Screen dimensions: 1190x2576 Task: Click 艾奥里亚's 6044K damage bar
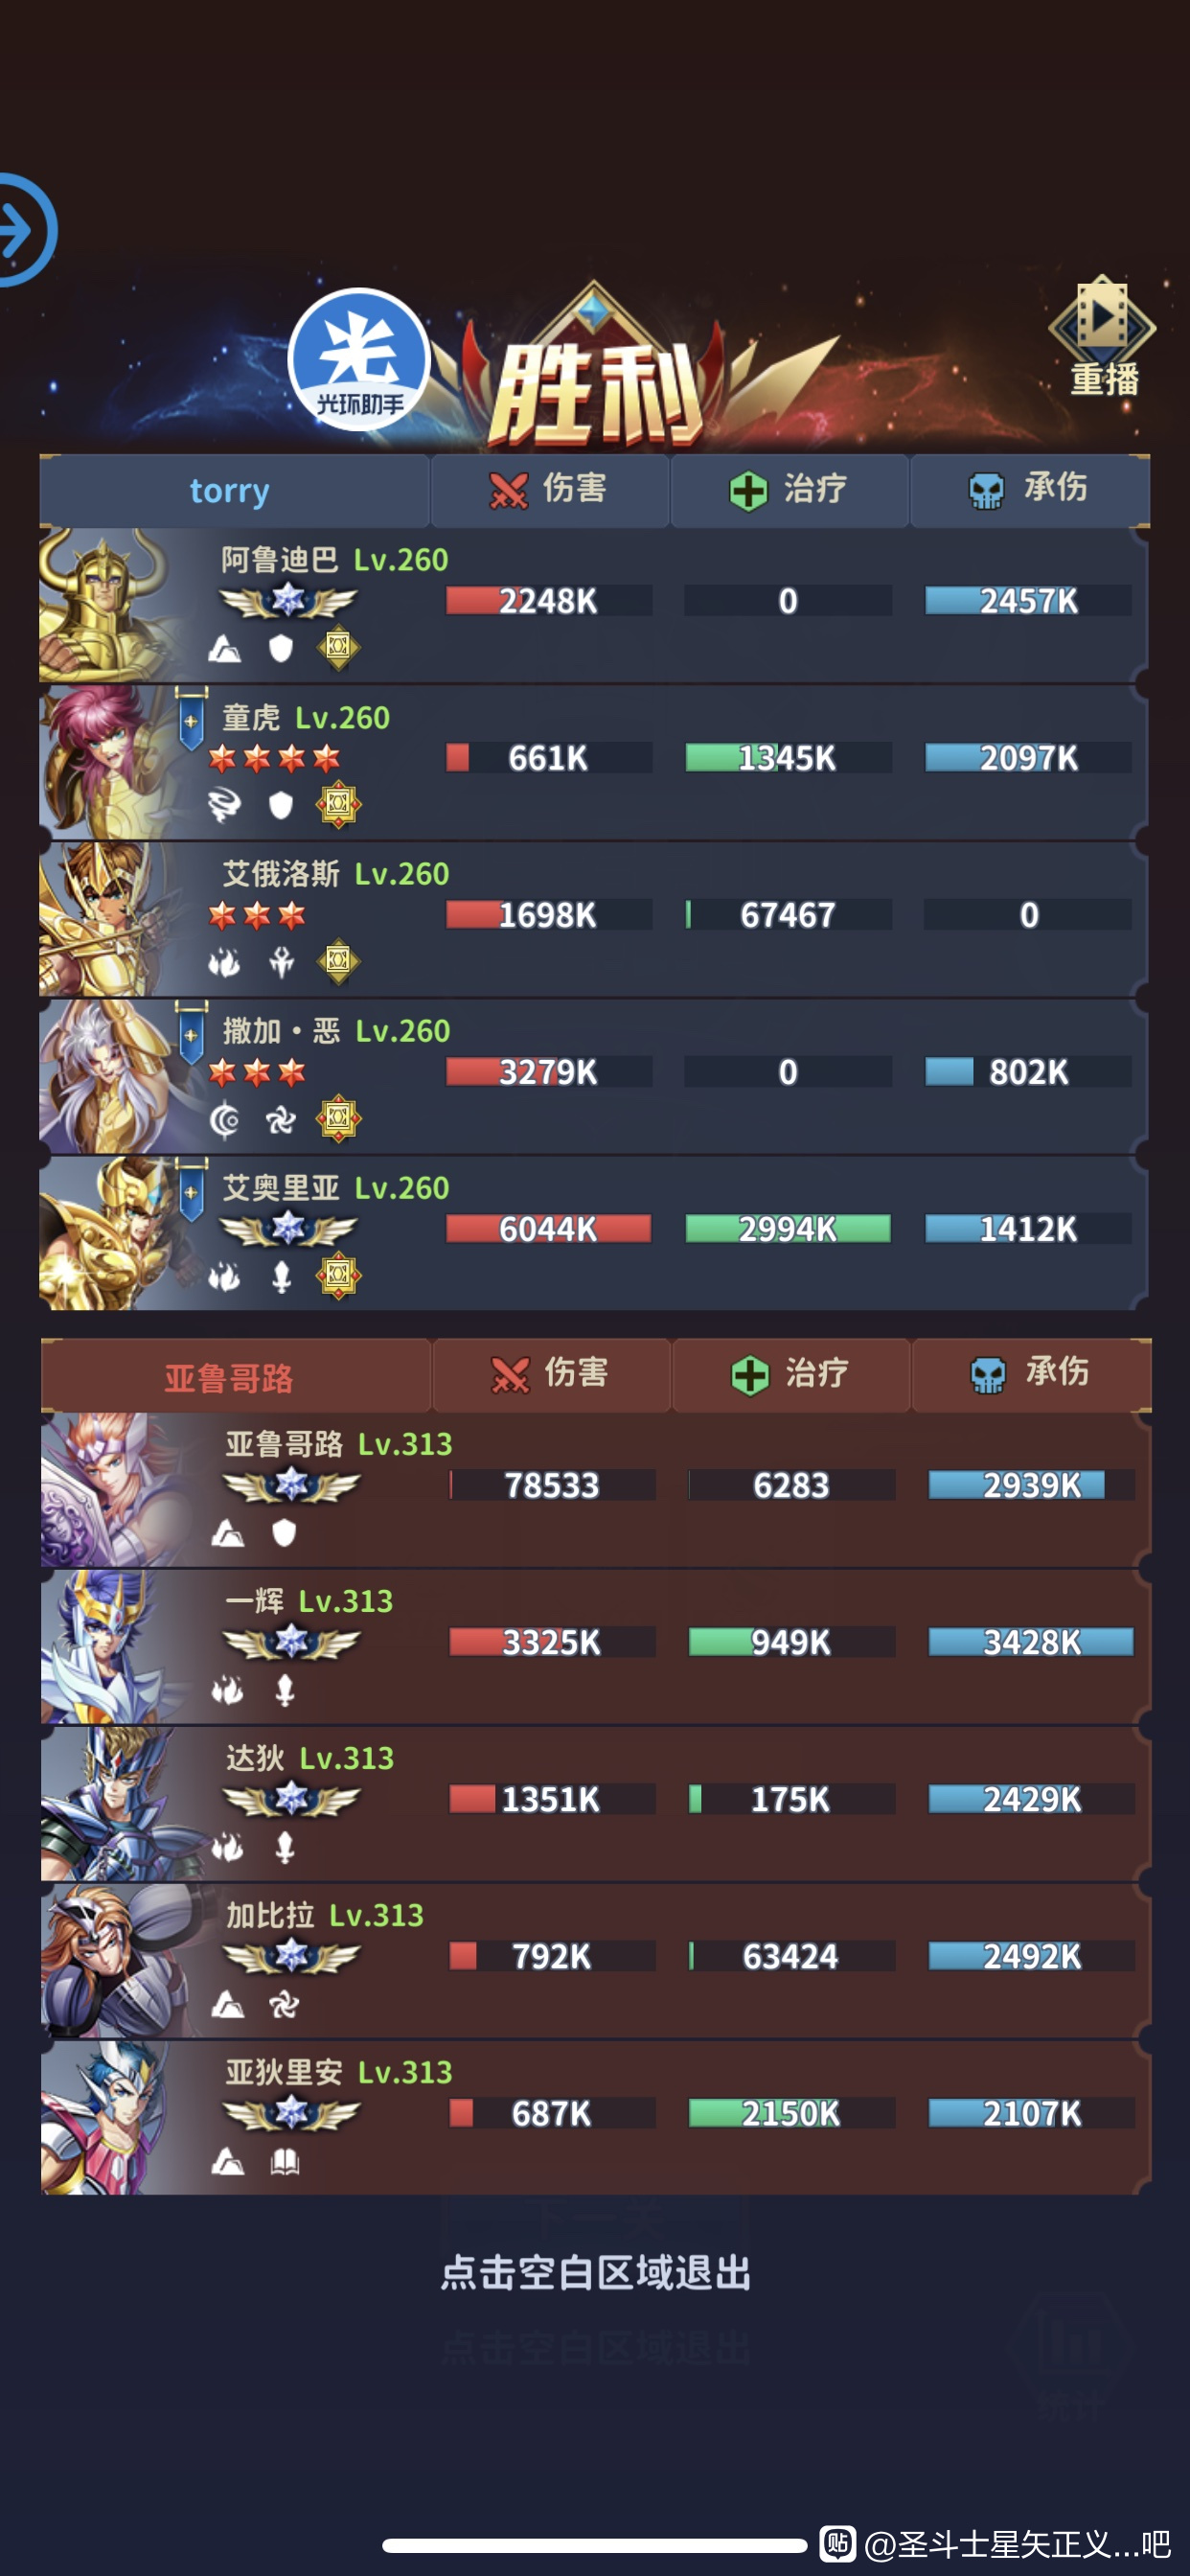click(x=549, y=1229)
